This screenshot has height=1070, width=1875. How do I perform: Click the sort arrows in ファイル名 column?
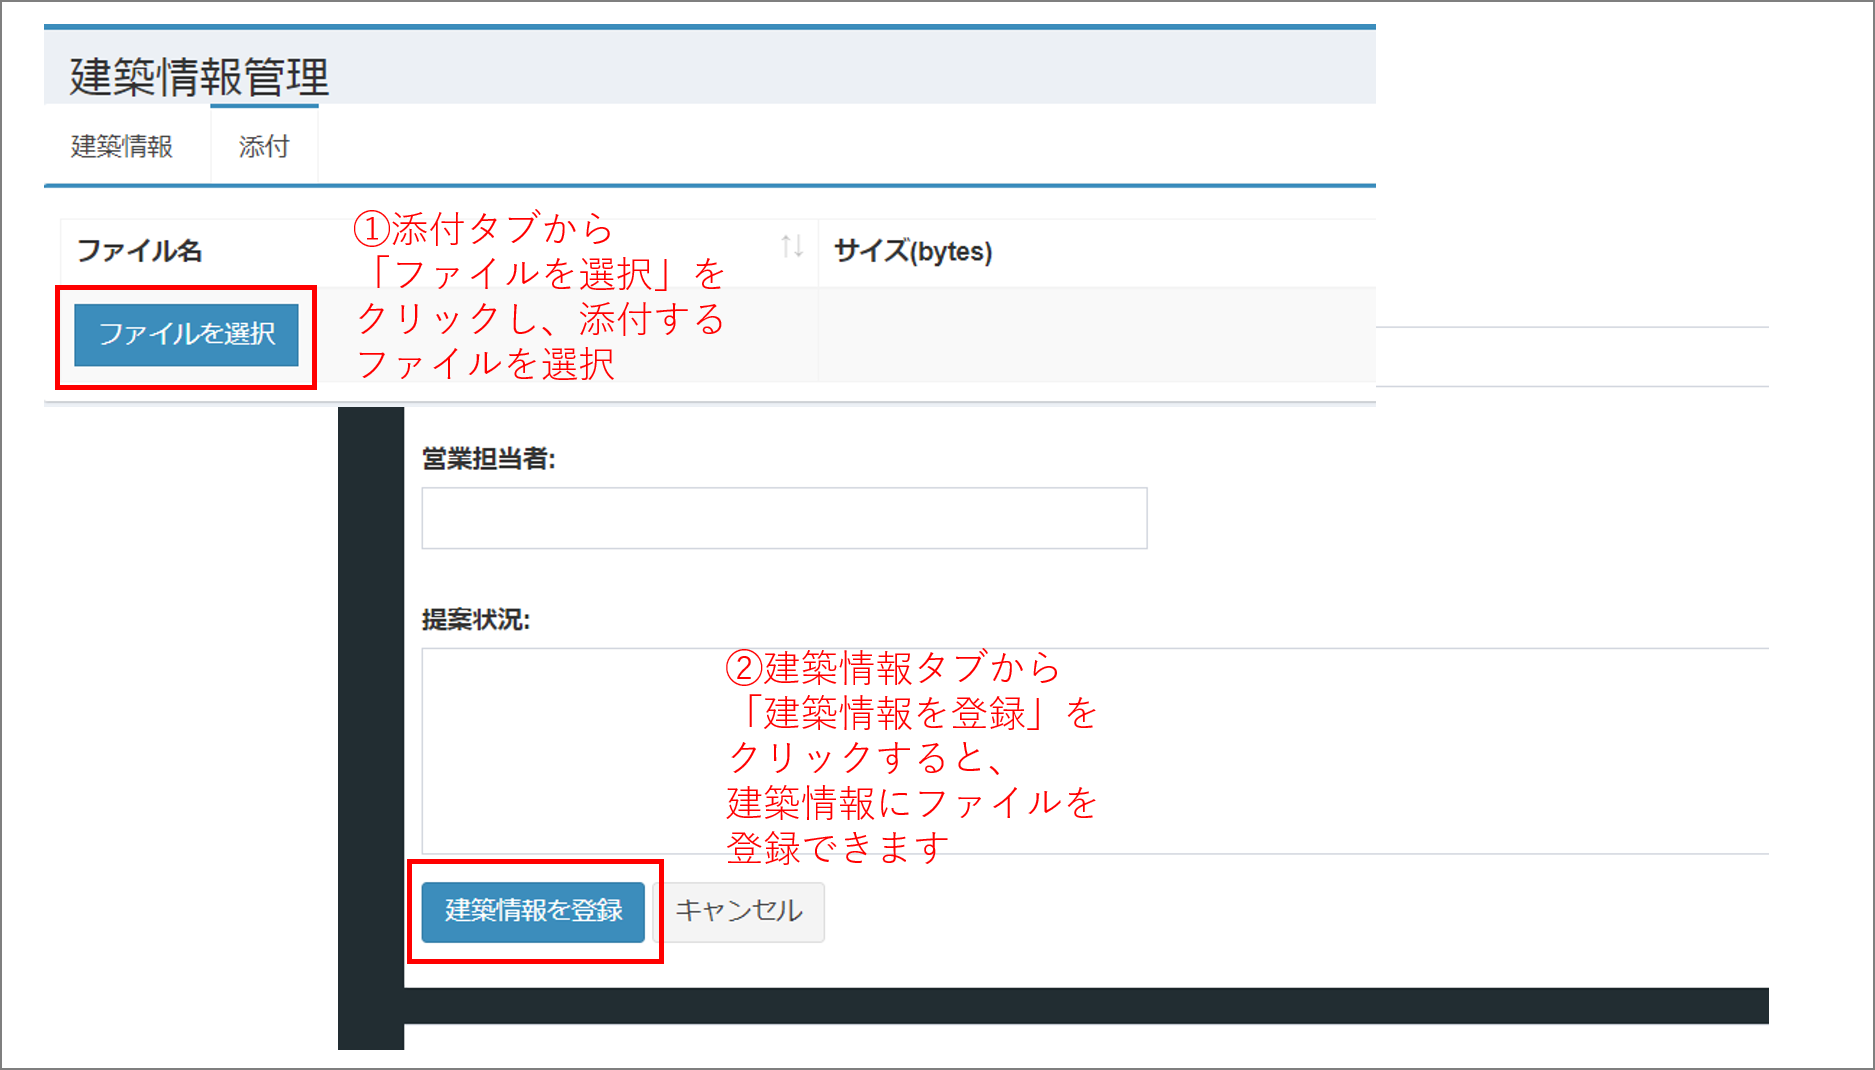[792, 247]
